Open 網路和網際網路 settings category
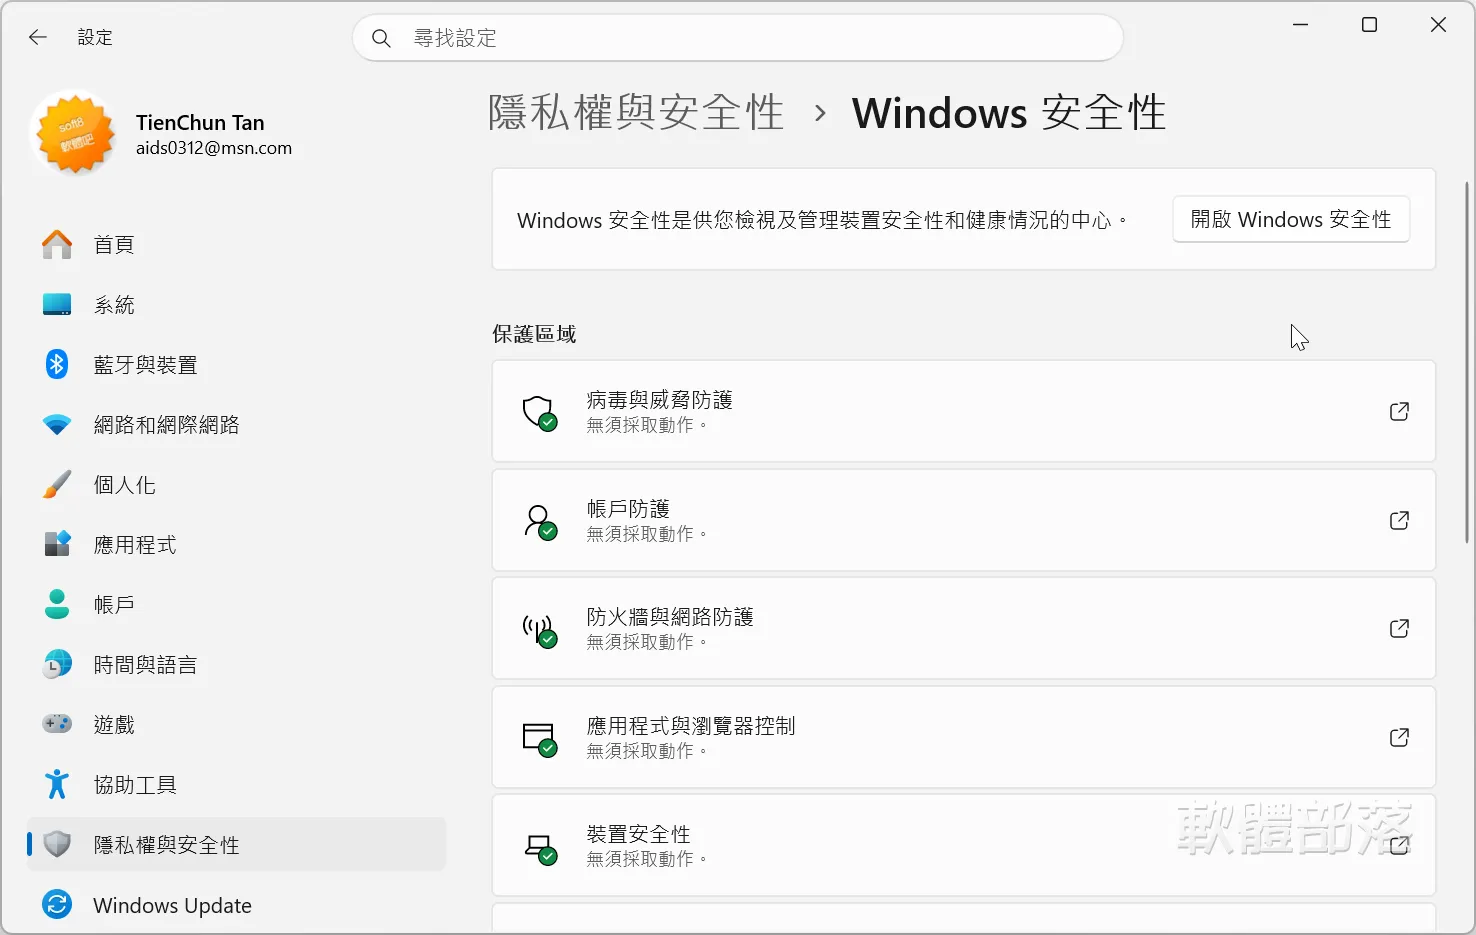 tap(237, 425)
